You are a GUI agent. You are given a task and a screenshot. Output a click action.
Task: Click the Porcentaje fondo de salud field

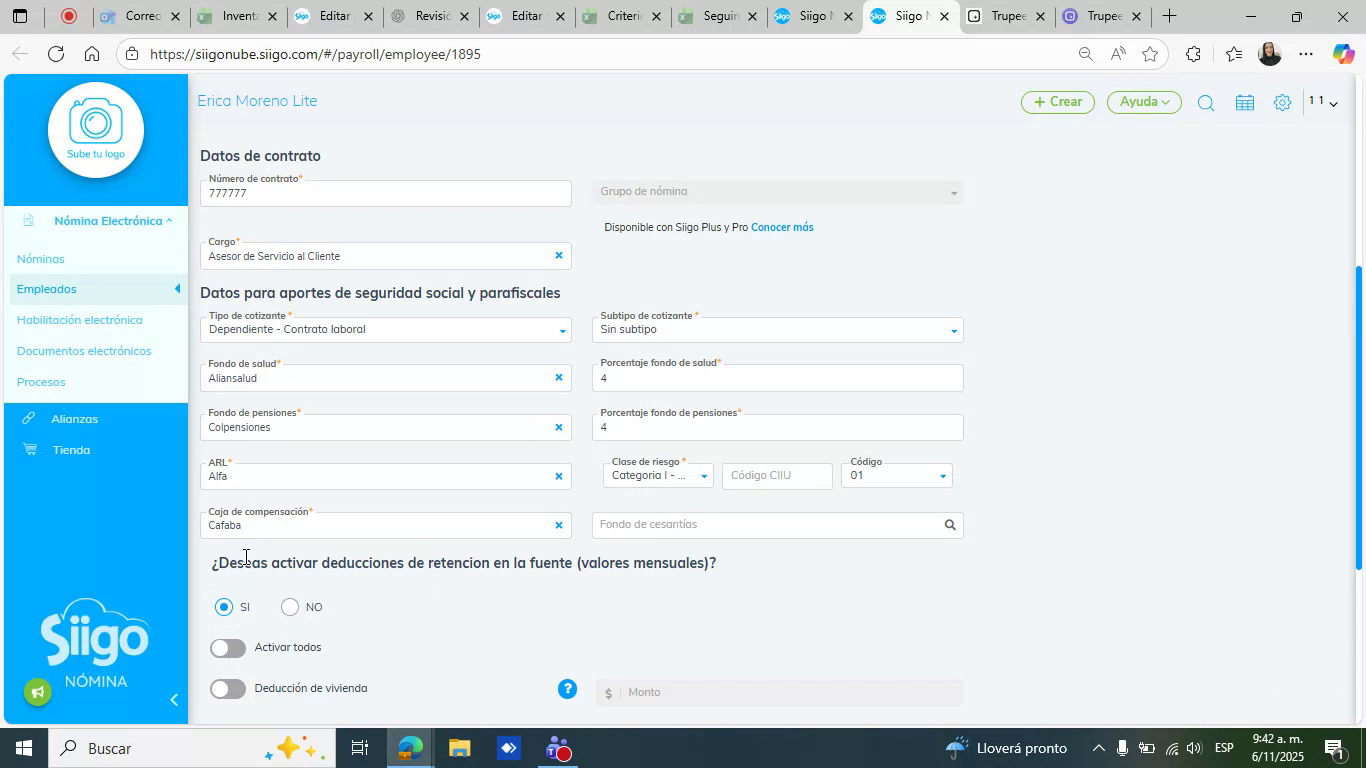[778, 377]
